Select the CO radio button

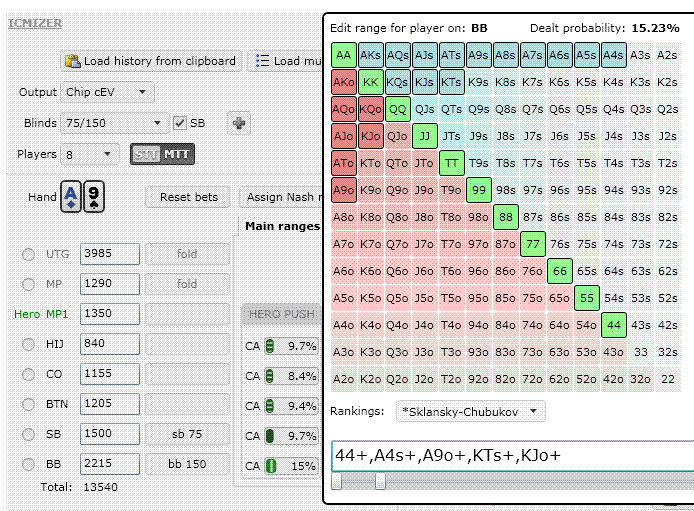point(28,374)
